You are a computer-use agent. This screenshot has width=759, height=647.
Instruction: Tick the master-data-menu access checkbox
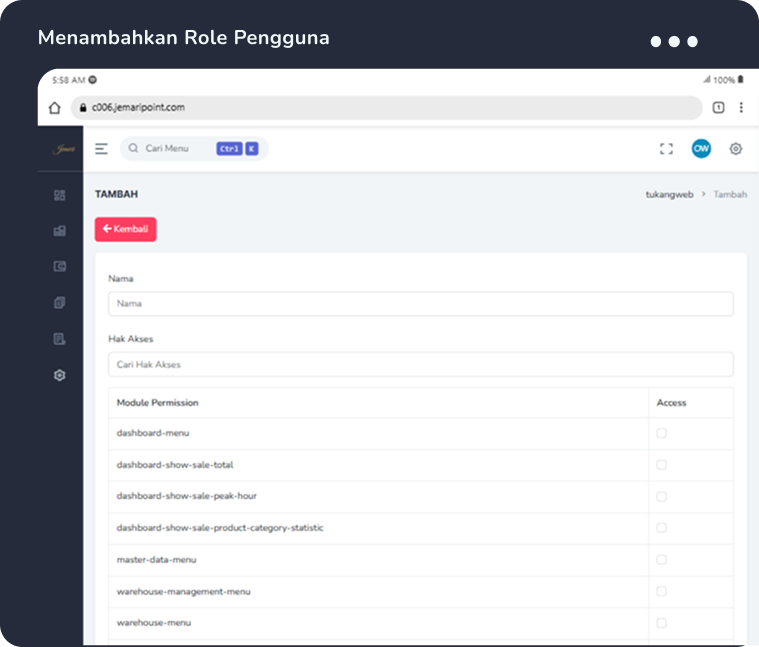pyautogui.click(x=661, y=560)
